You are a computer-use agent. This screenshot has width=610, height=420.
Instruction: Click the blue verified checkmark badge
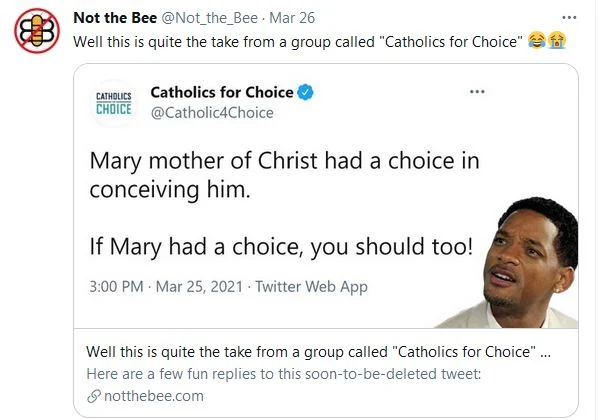[308, 93]
